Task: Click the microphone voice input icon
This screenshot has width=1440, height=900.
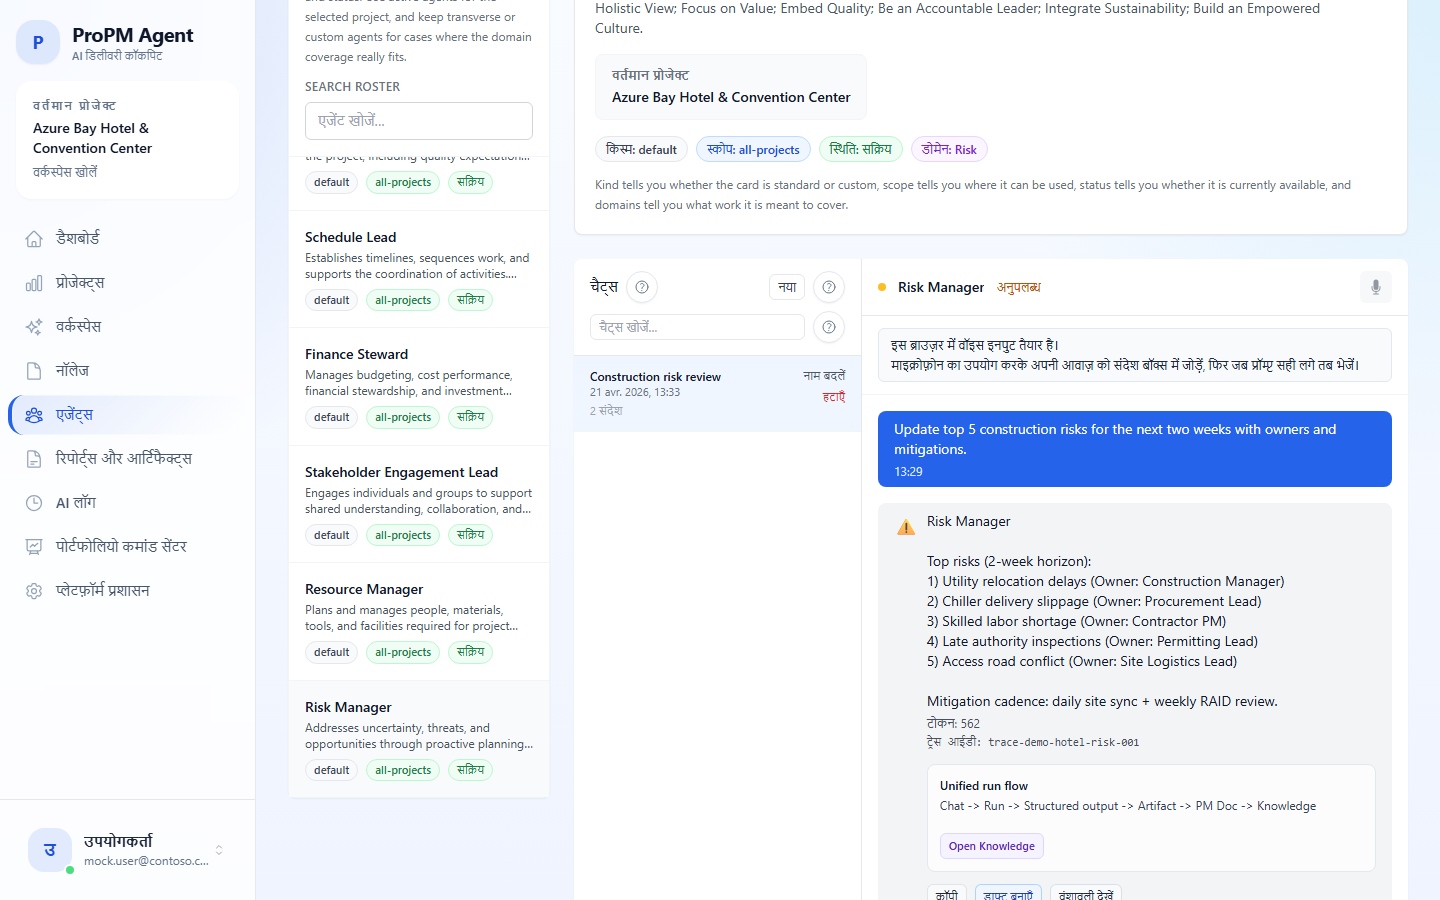Action: [x=1375, y=287]
